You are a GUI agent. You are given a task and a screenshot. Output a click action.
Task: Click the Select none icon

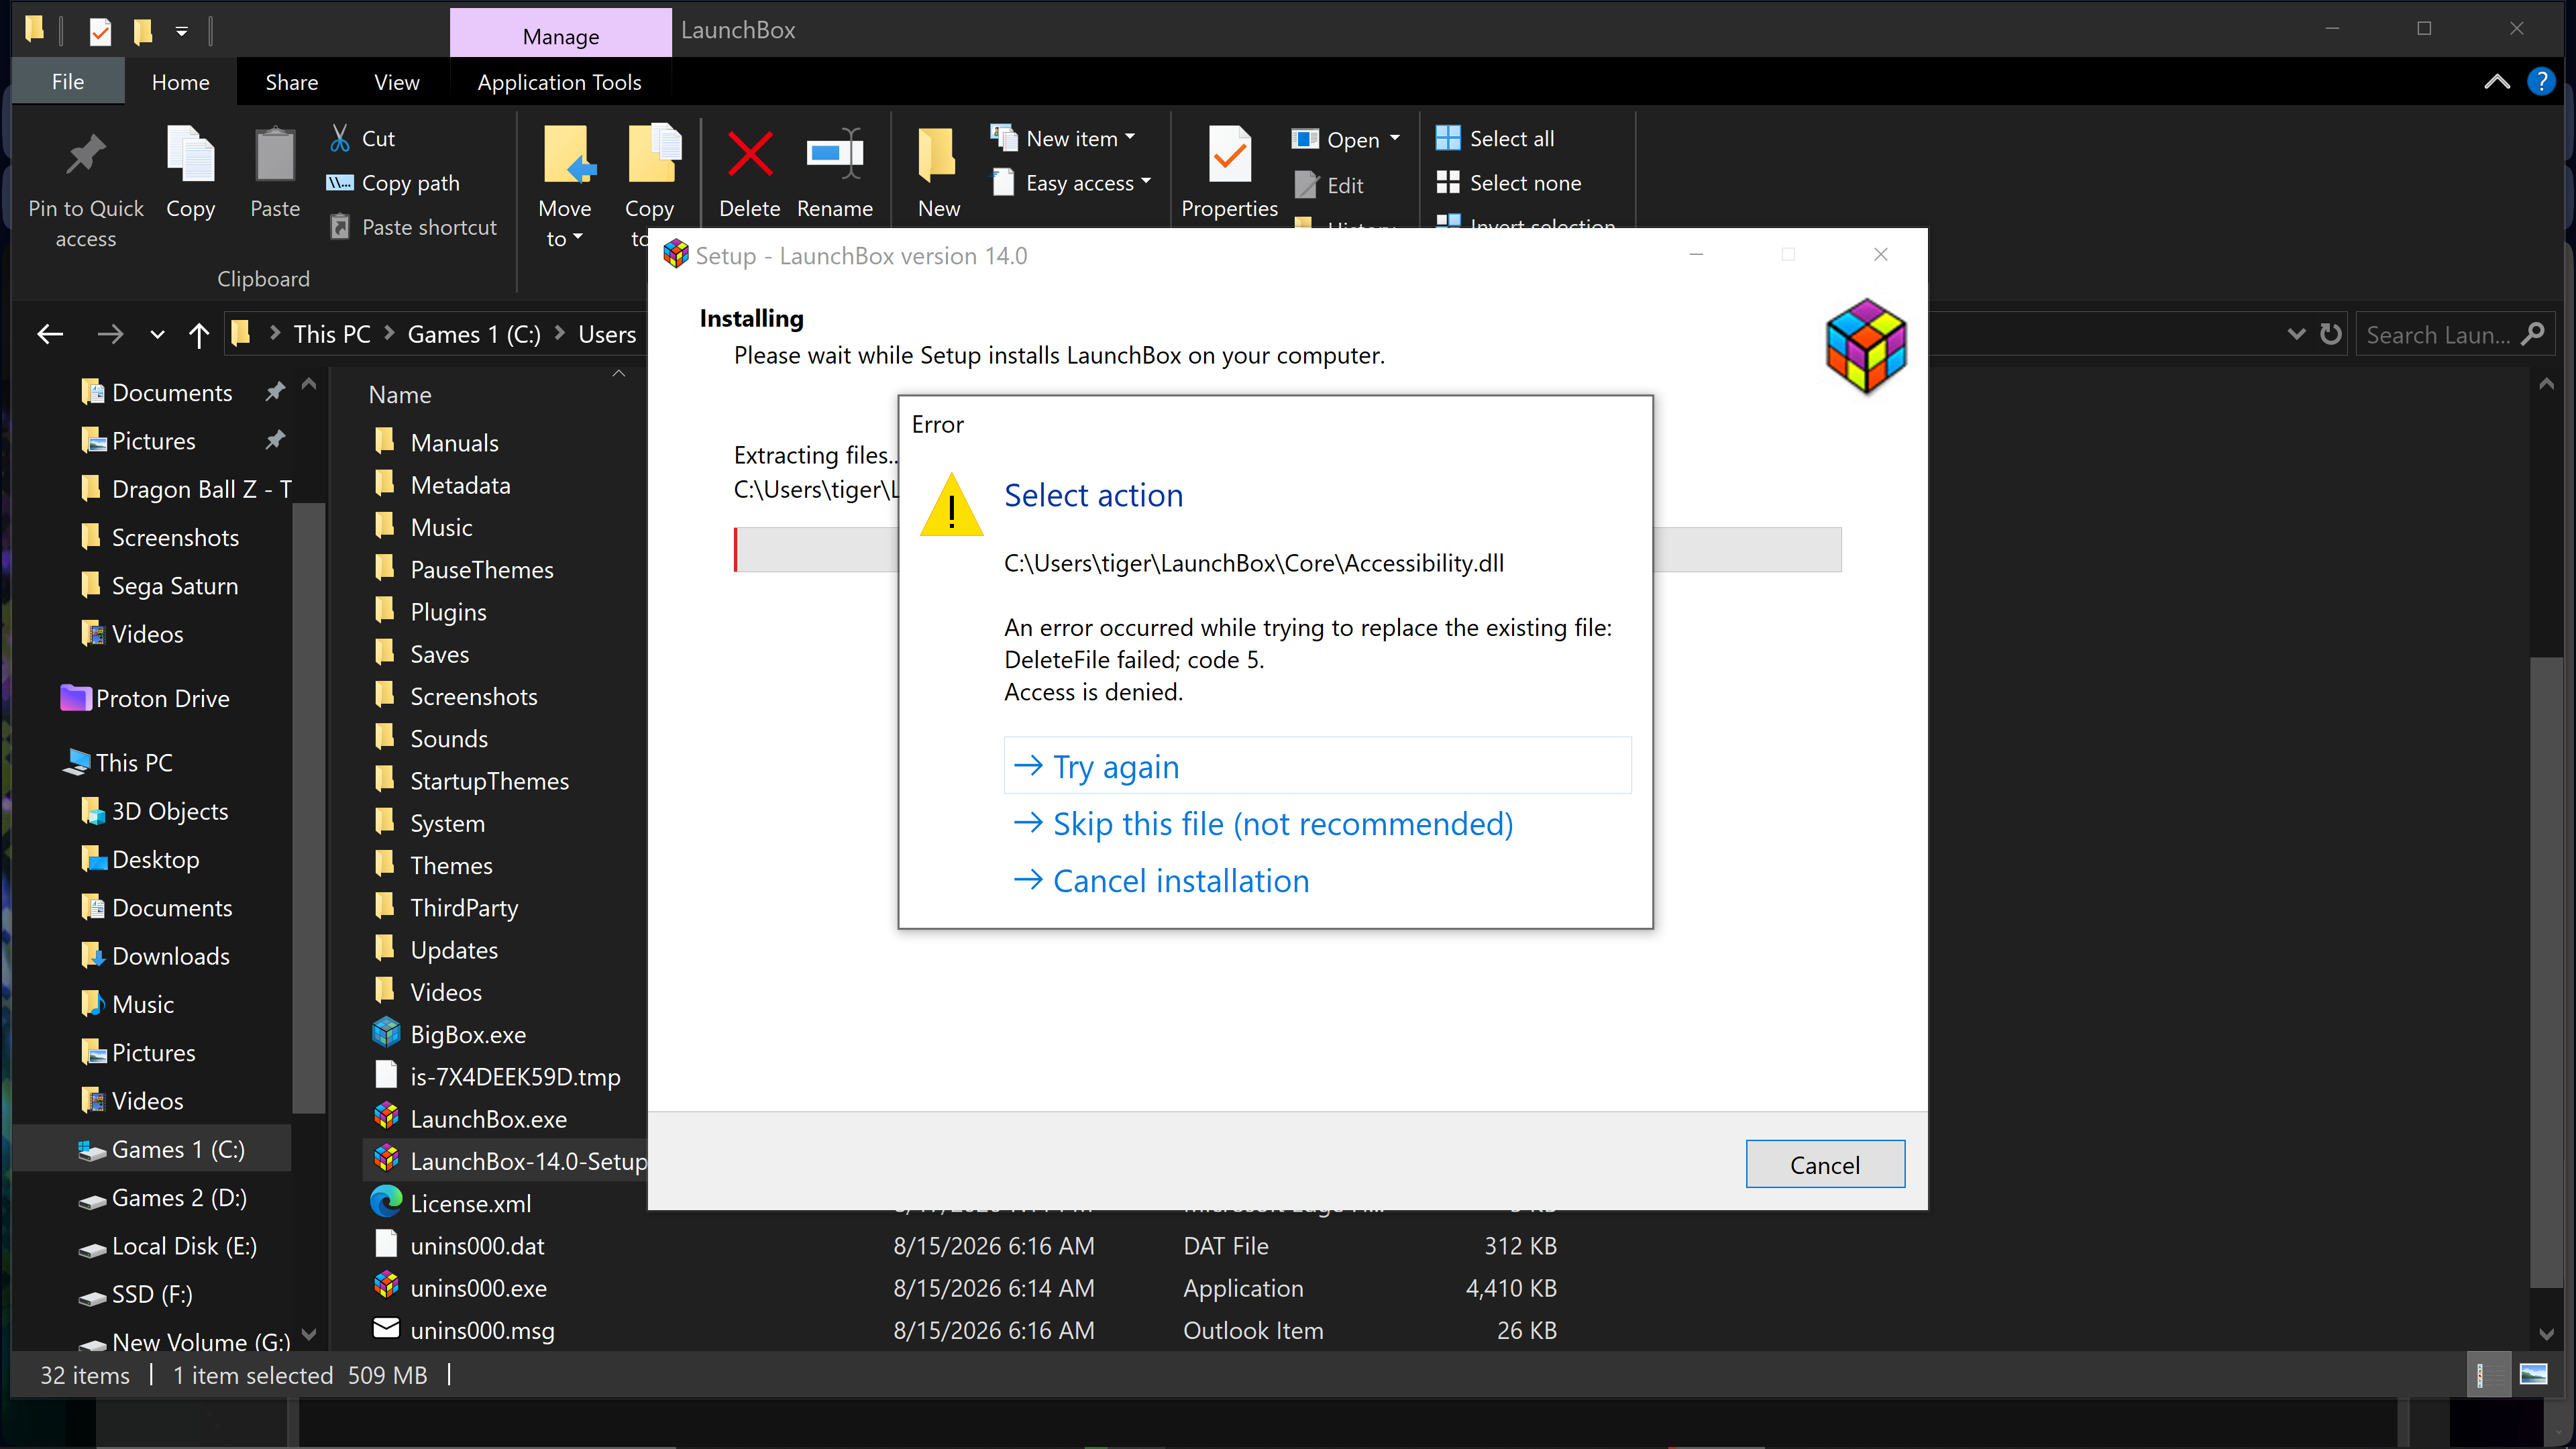point(1448,182)
